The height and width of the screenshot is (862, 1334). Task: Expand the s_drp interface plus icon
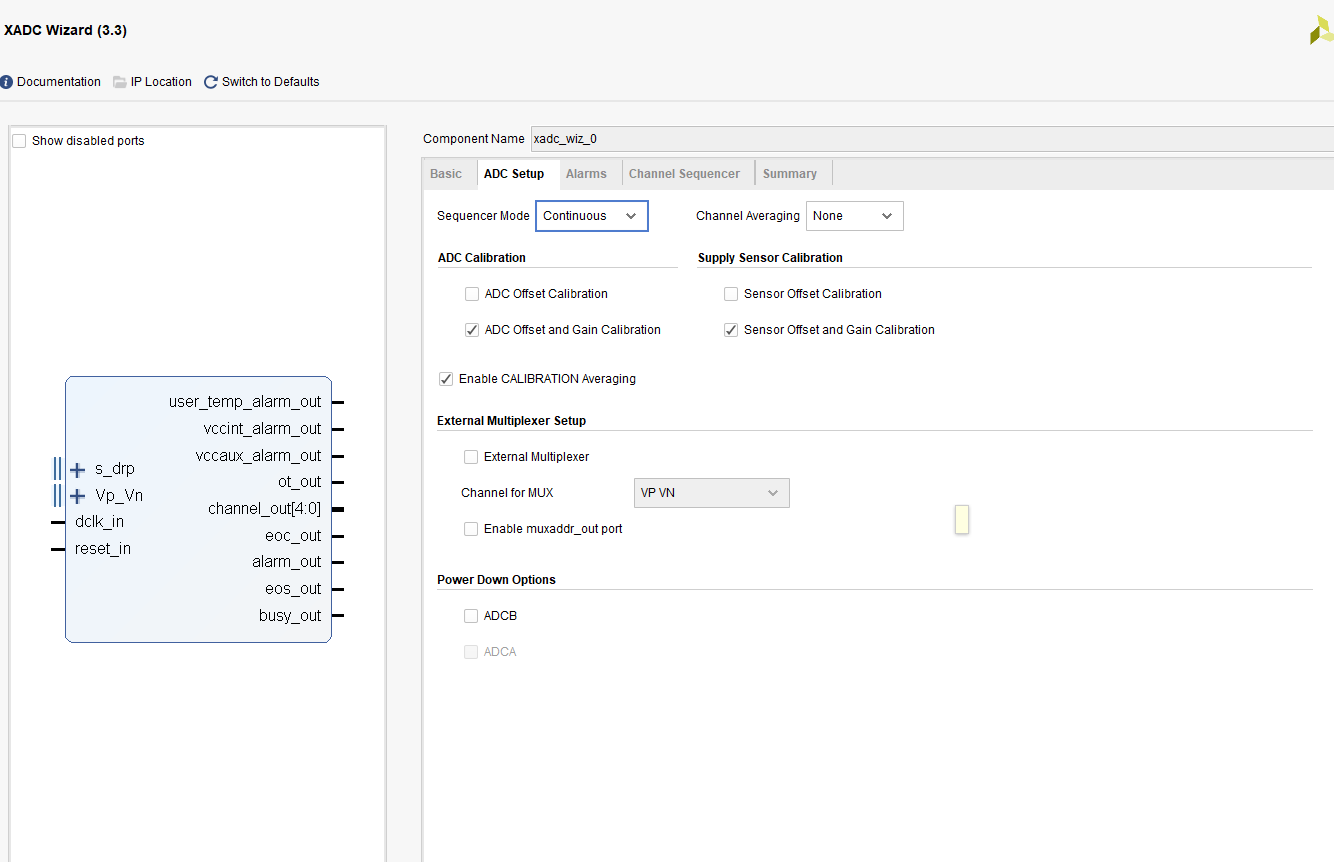(77, 469)
